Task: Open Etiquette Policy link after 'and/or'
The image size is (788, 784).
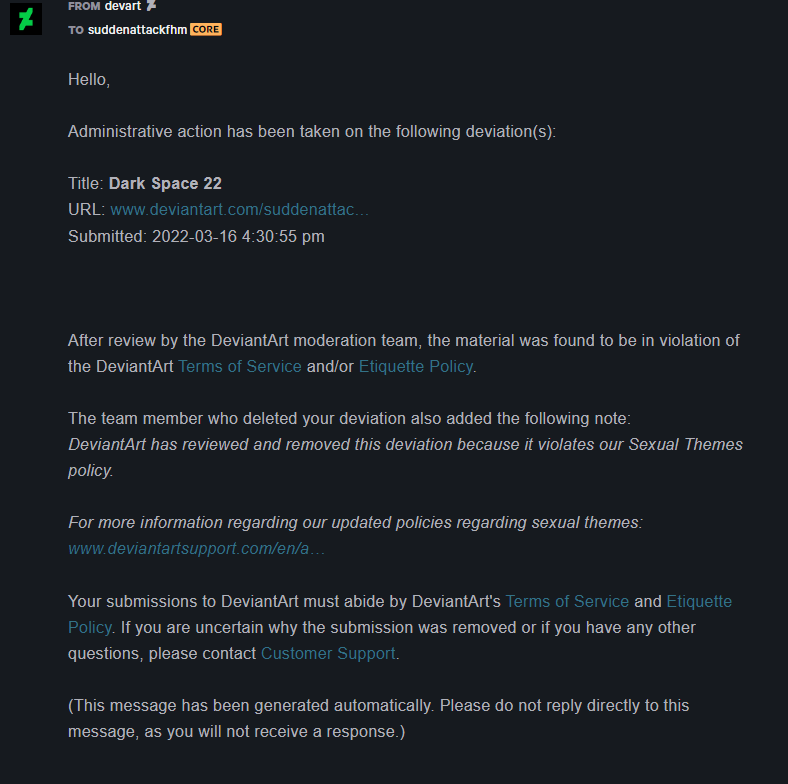Action: click(x=416, y=366)
